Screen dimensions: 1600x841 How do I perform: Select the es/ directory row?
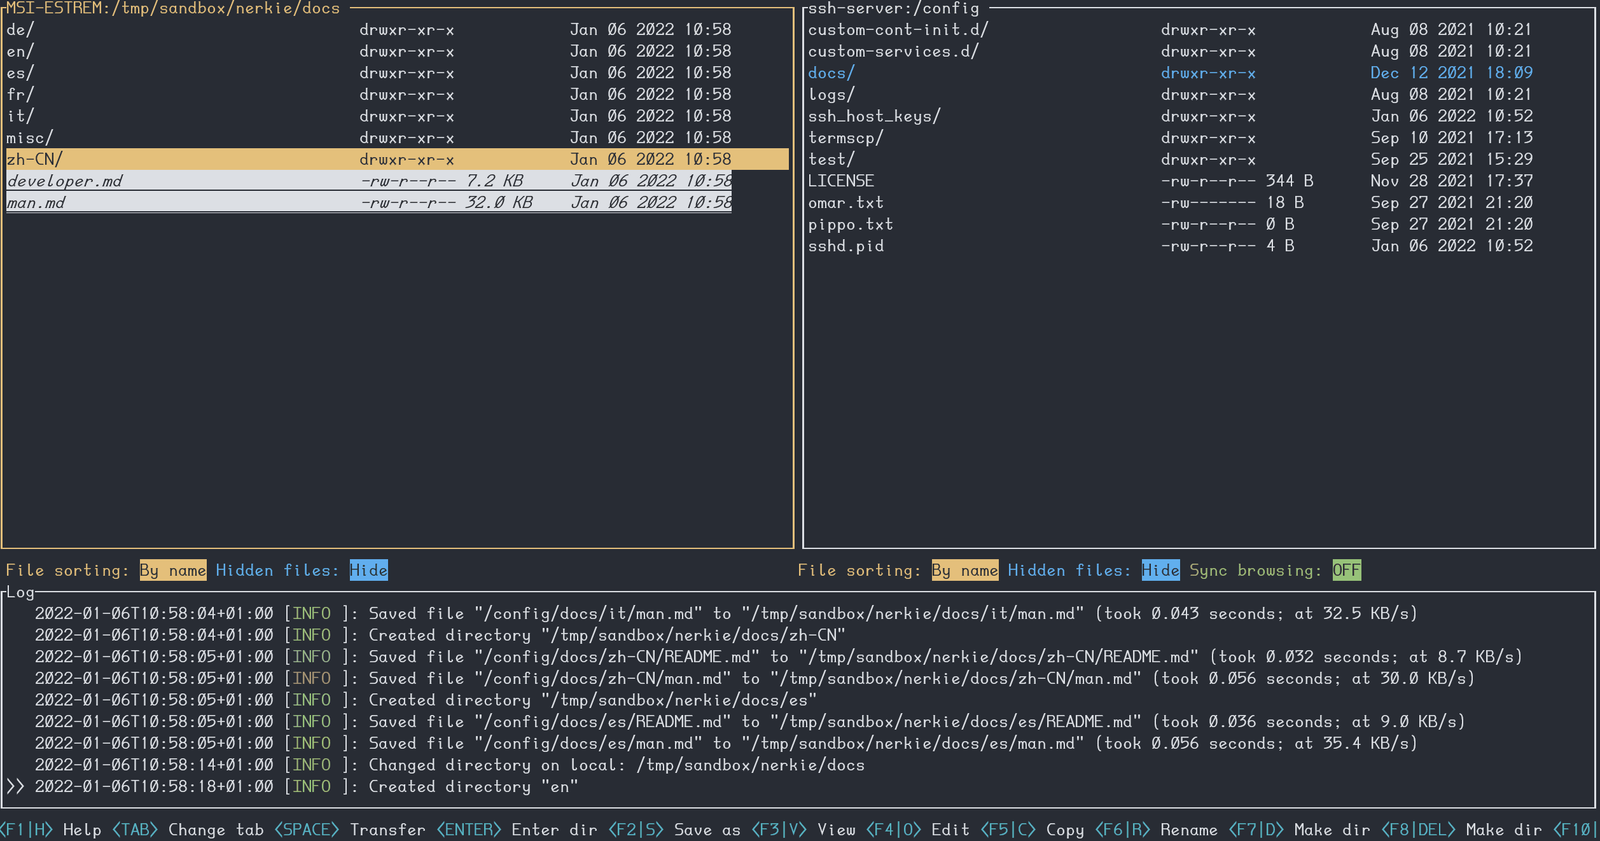coord(397,73)
